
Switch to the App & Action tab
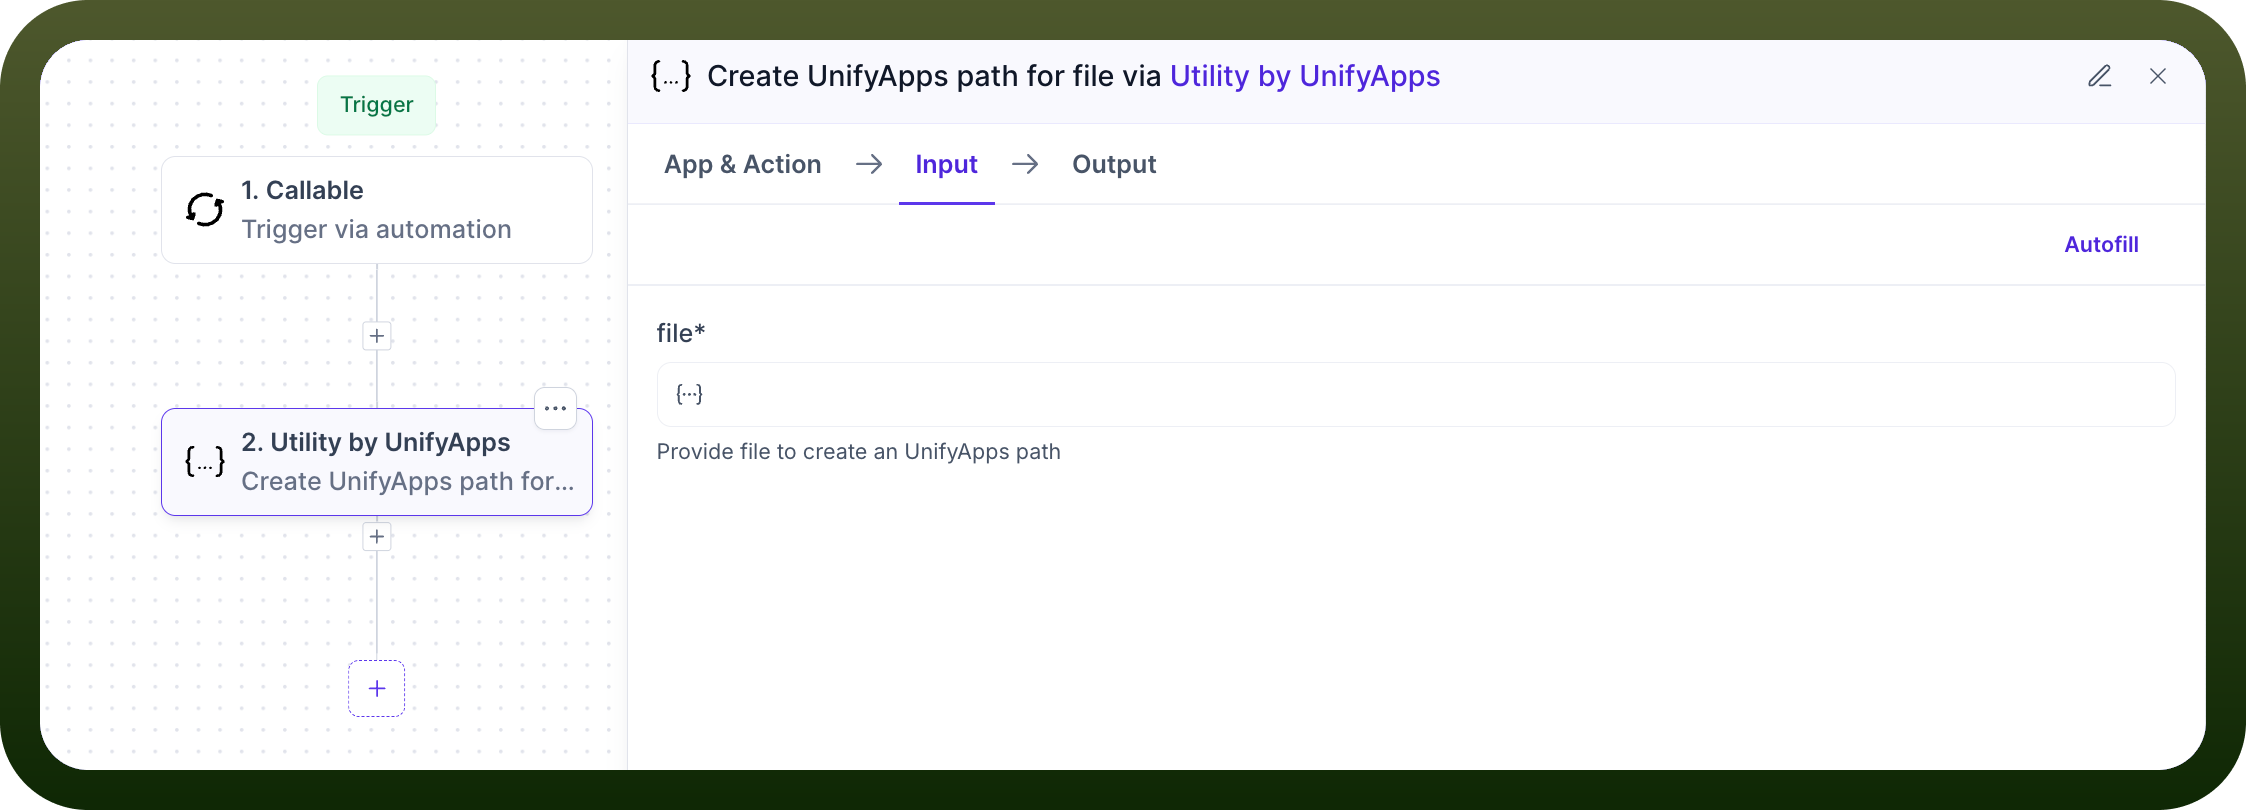743,164
